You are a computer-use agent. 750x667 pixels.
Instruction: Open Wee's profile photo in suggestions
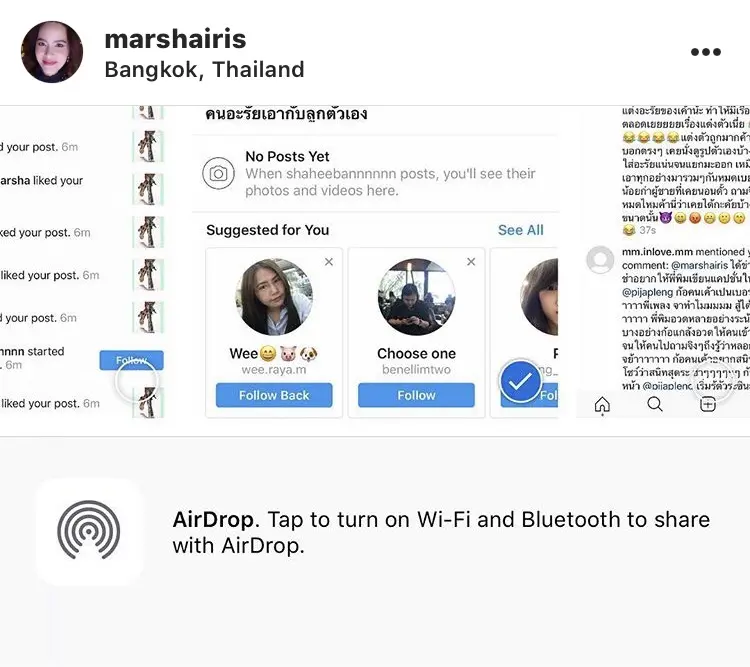click(274, 297)
